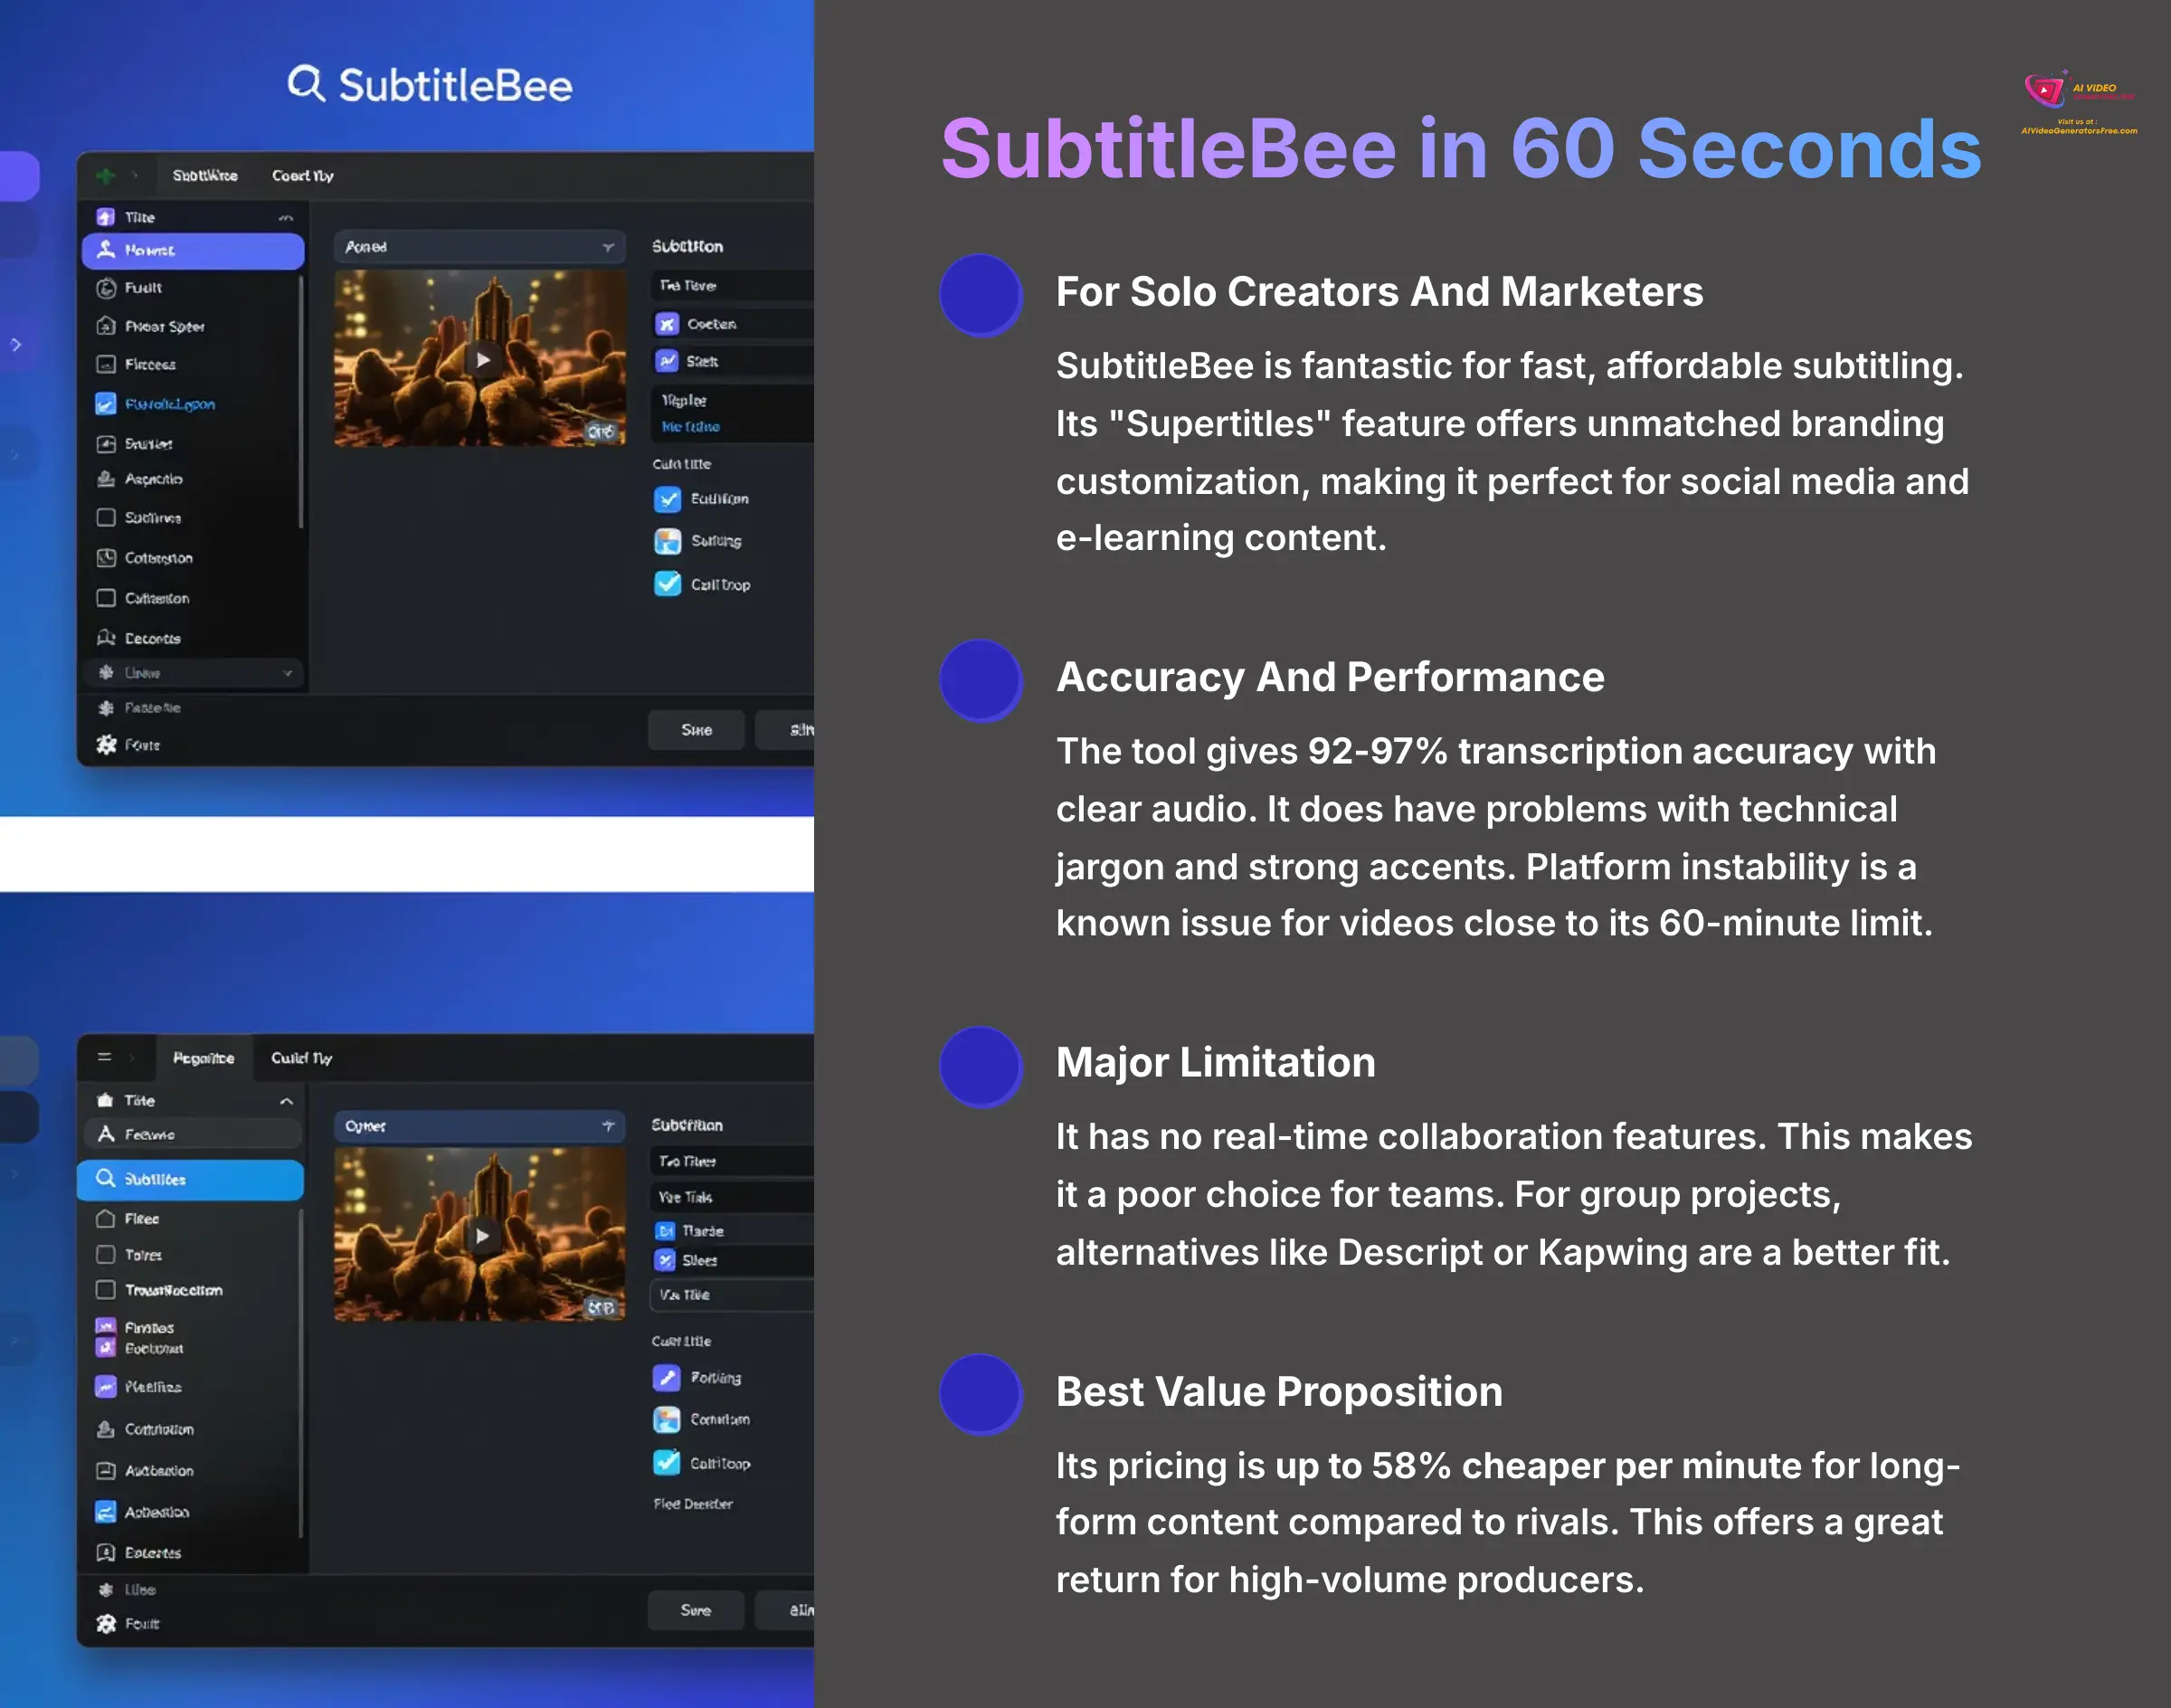The height and width of the screenshot is (1708, 2171).
Task: Click the Tra Tlere field
Action: click(x=732, y=286)
